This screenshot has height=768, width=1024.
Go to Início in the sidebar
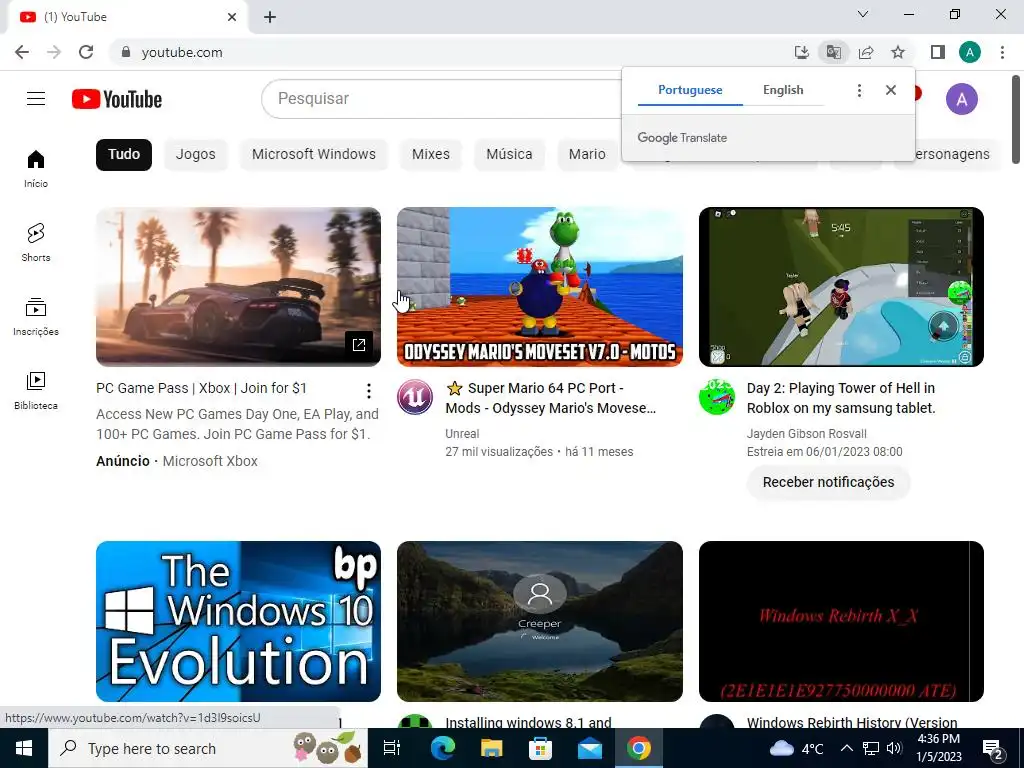pyautogui.click(x=36, y=168)
